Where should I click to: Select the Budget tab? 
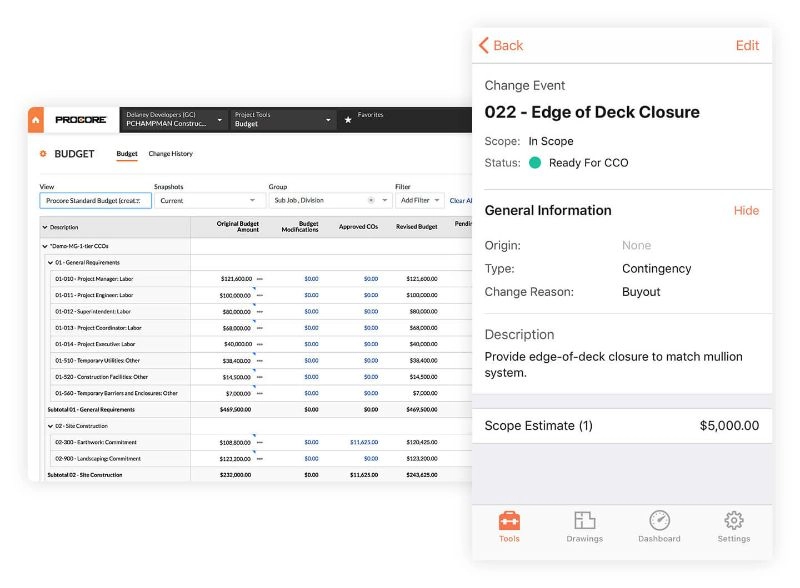(x=127, y=154)
